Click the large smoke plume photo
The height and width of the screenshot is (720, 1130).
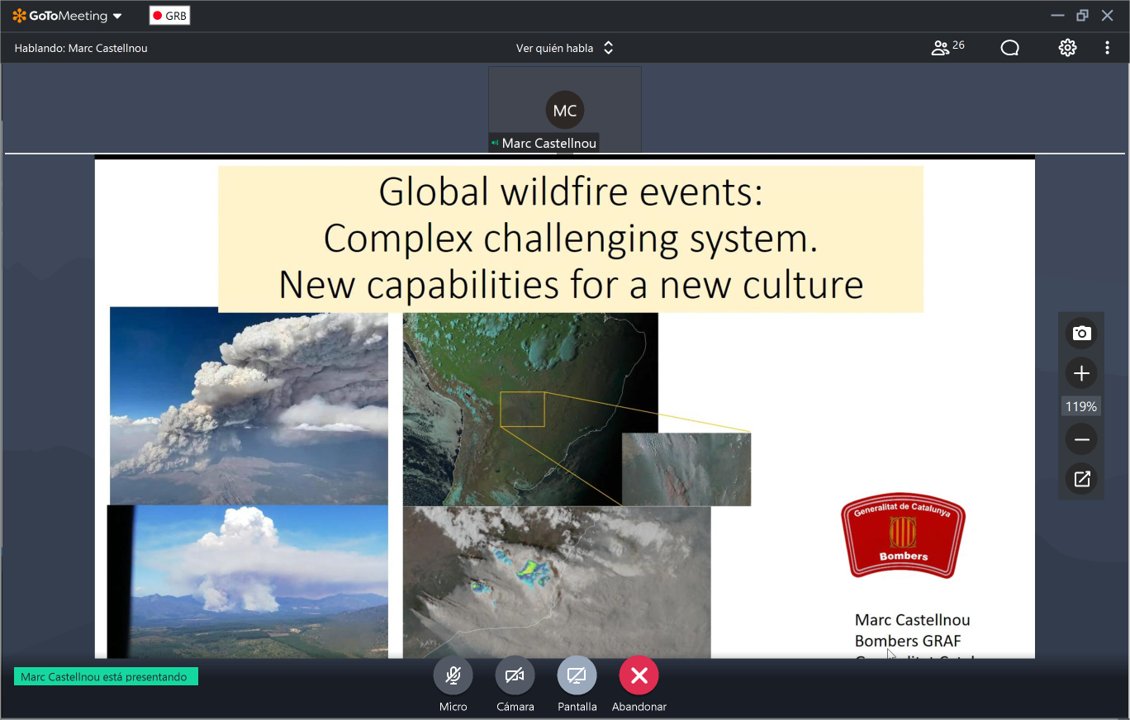coord(249,406)
